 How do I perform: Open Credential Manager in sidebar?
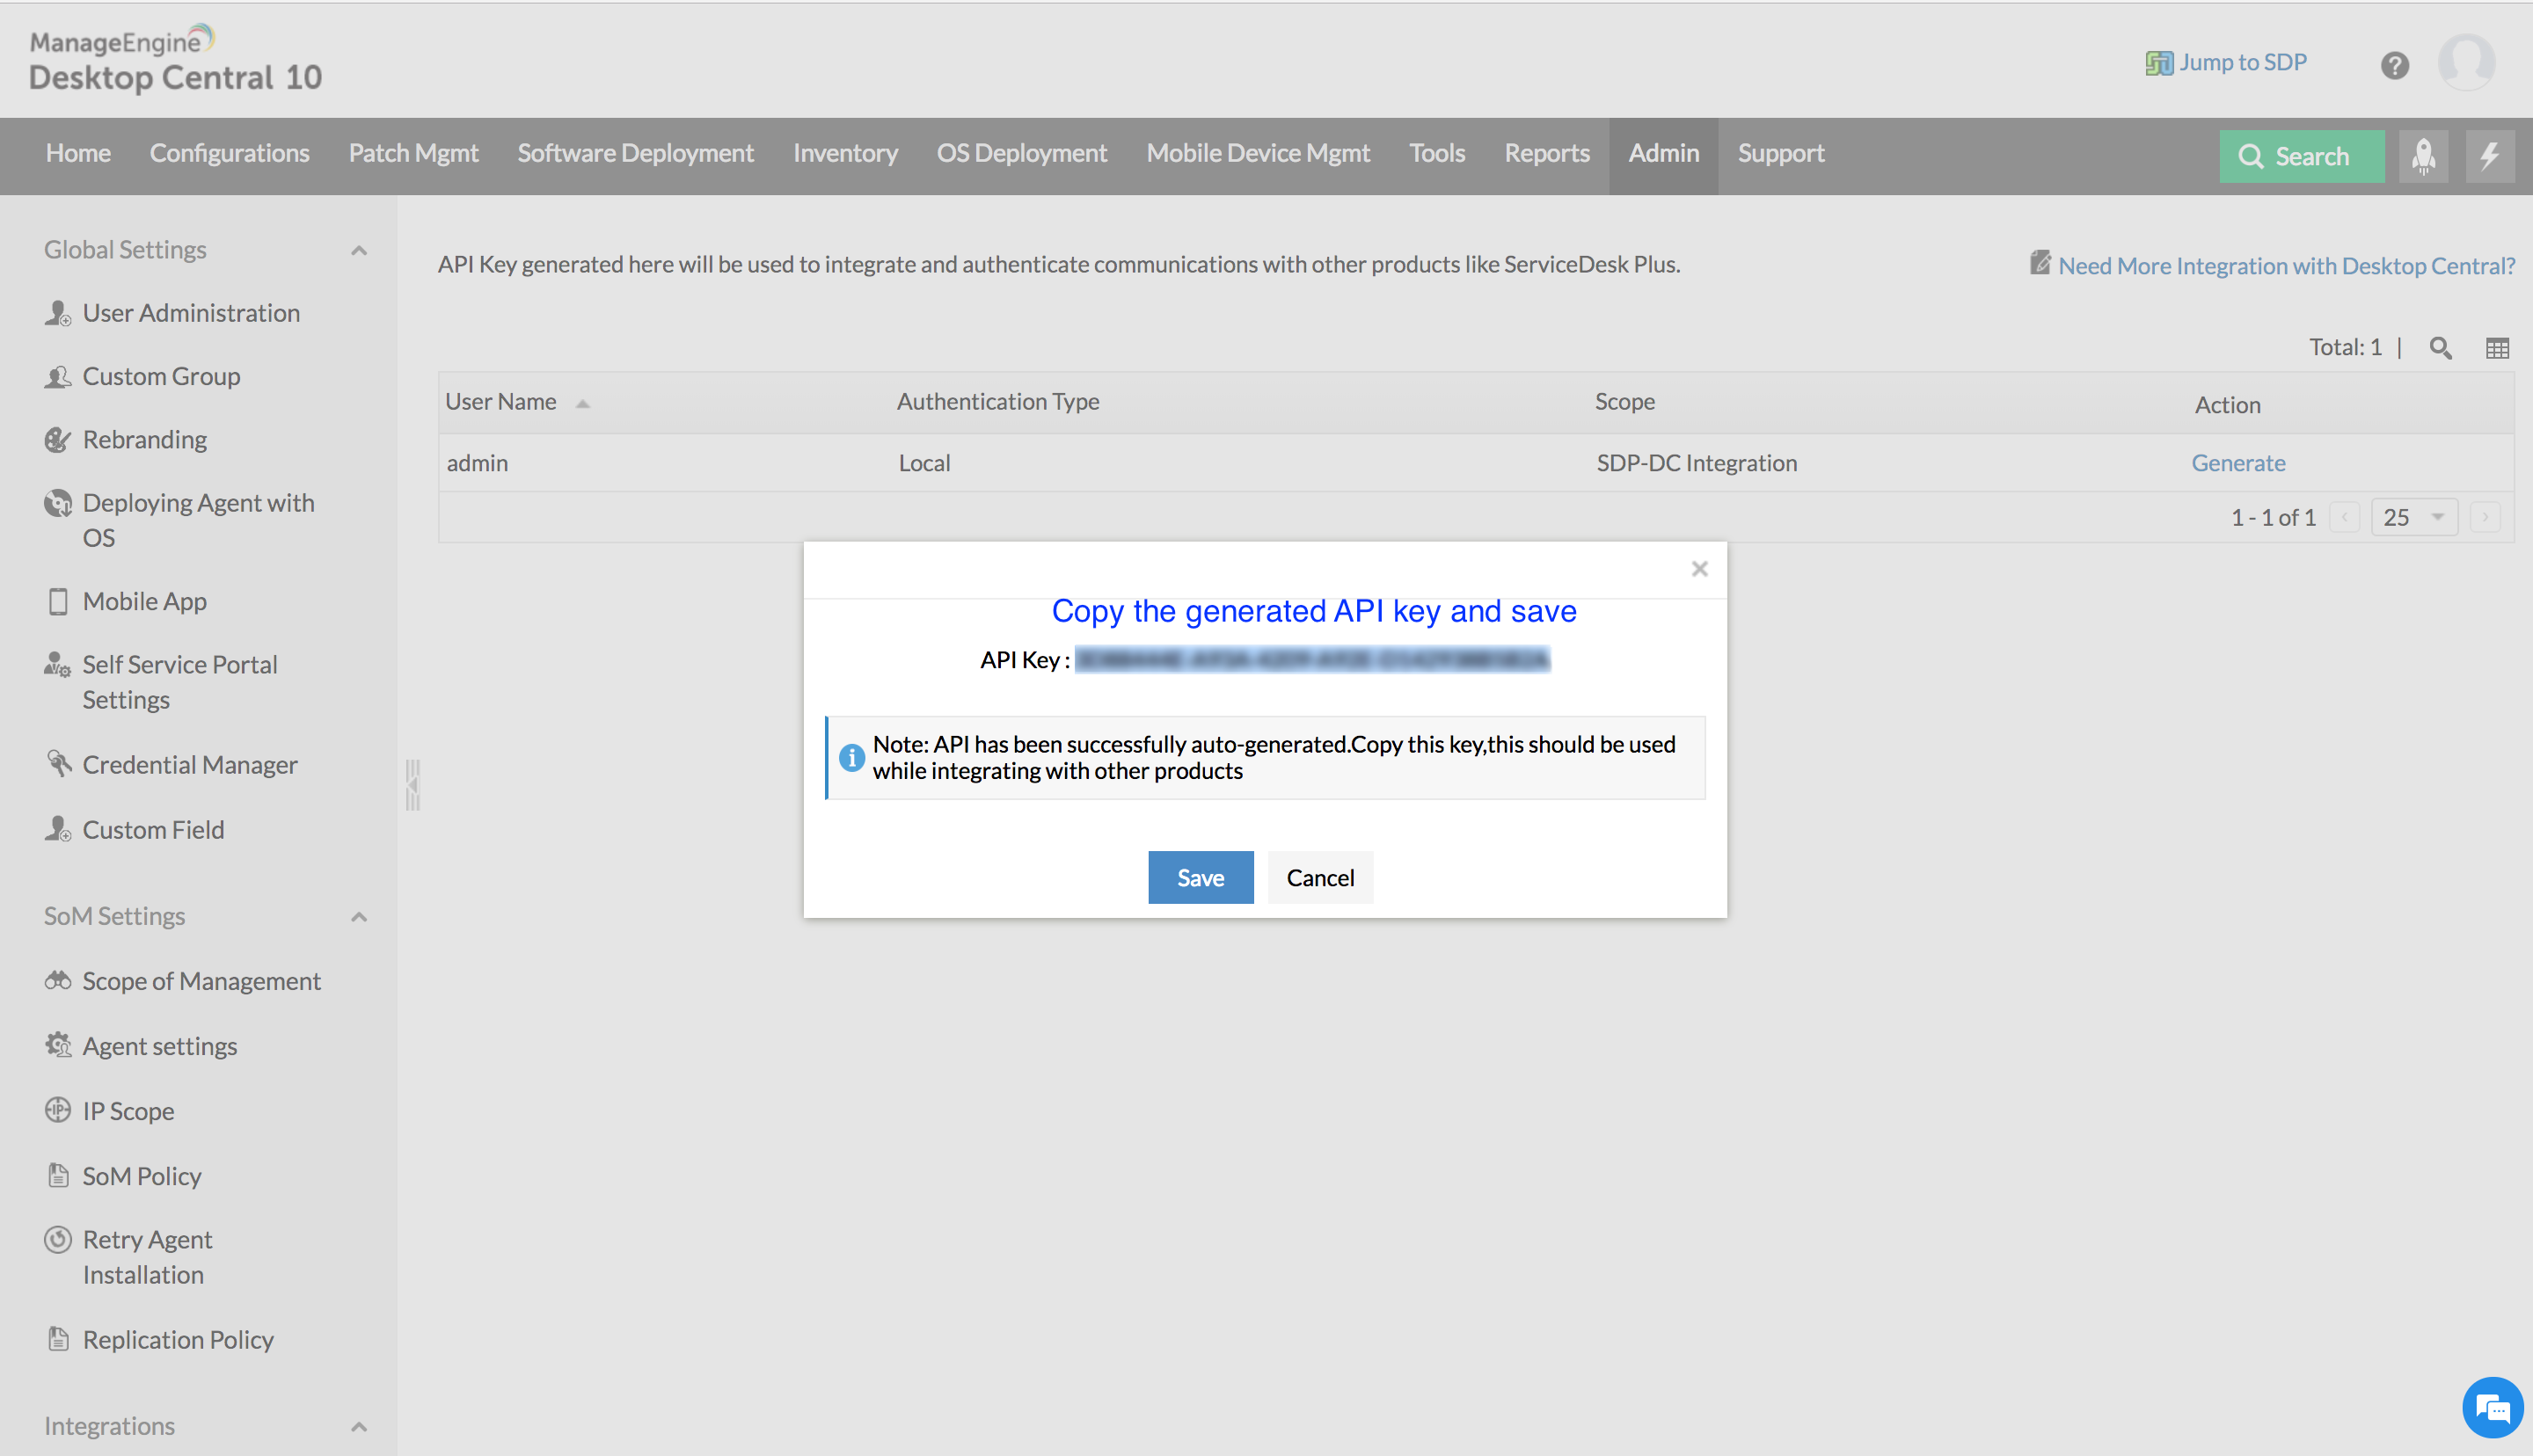click(x=189, y=765)
